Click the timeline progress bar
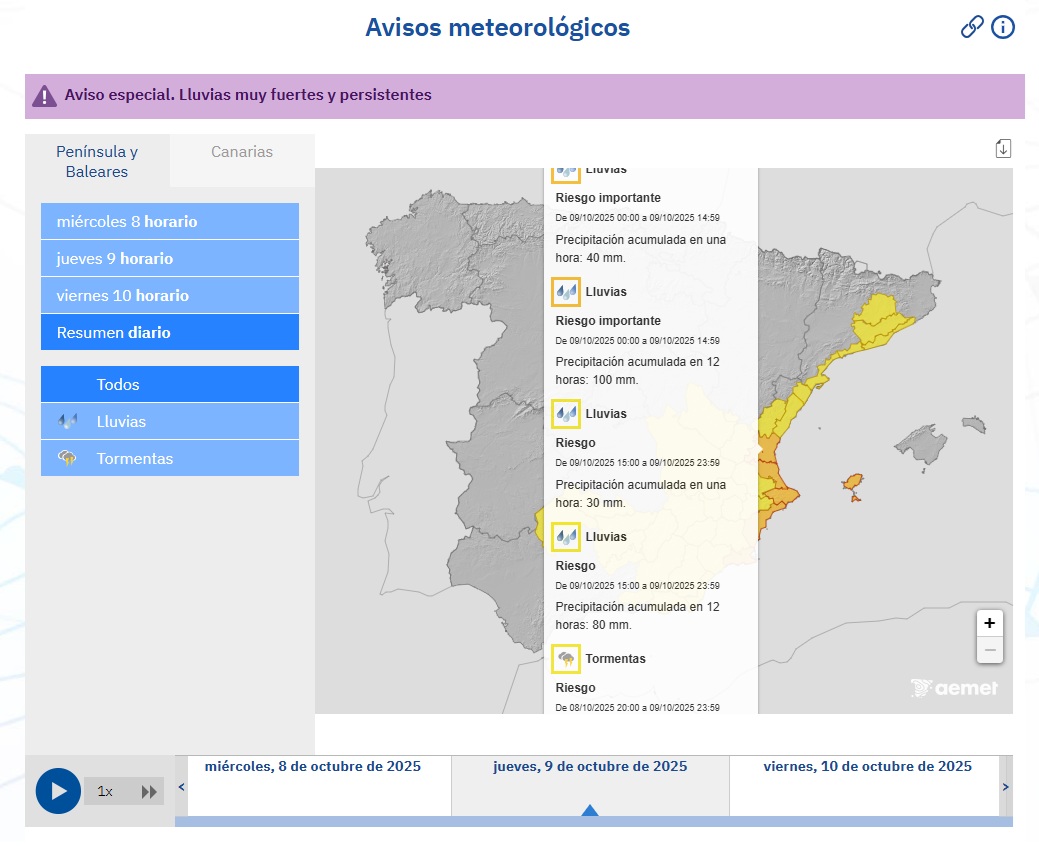Screen dimensions: 1039x855 point(593,822)
